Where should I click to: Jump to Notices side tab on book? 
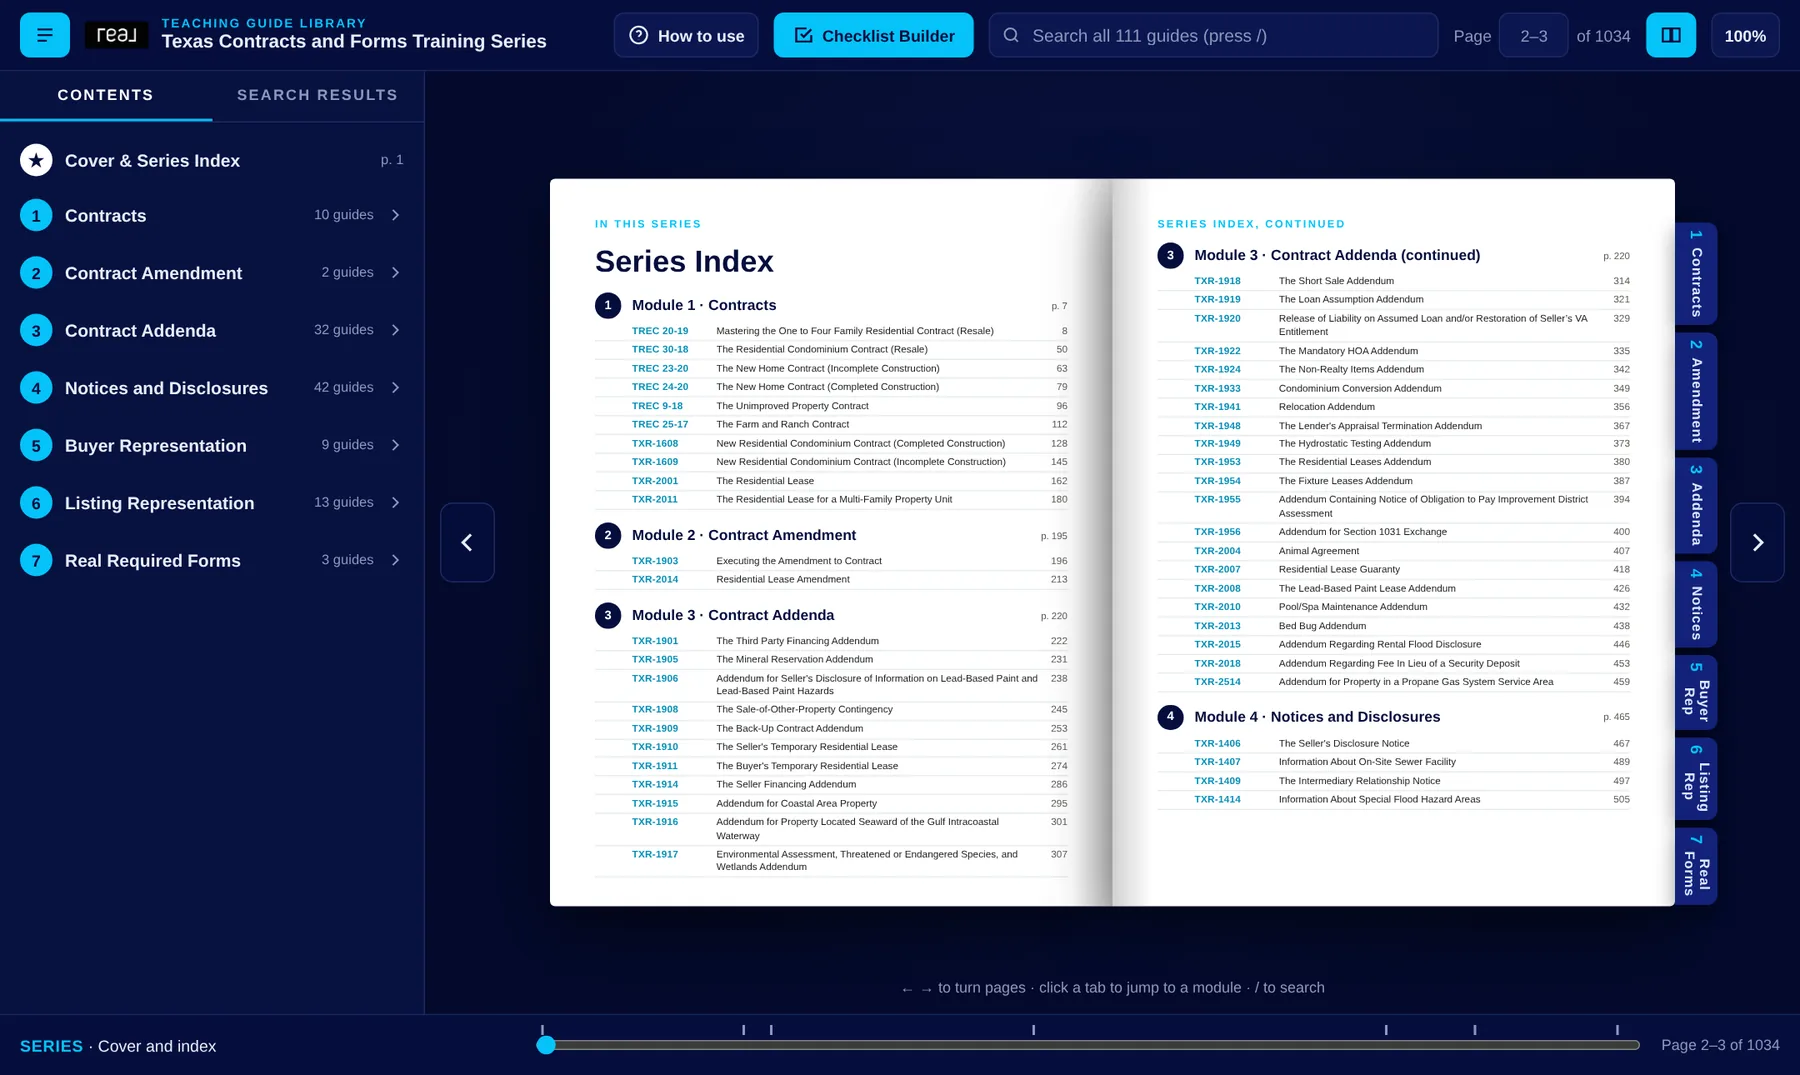tap(1696, 604)
